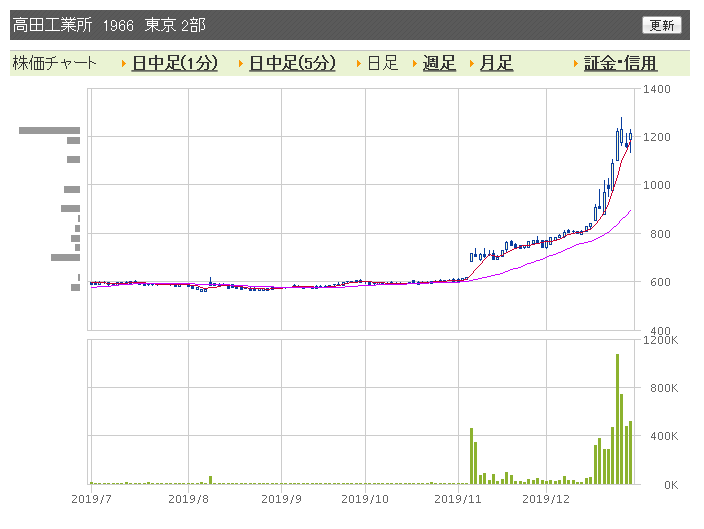Viewport: 704px width, 529px height.
Task: Click the 2019/8 date axis label
Action: [x=188, y=499]
